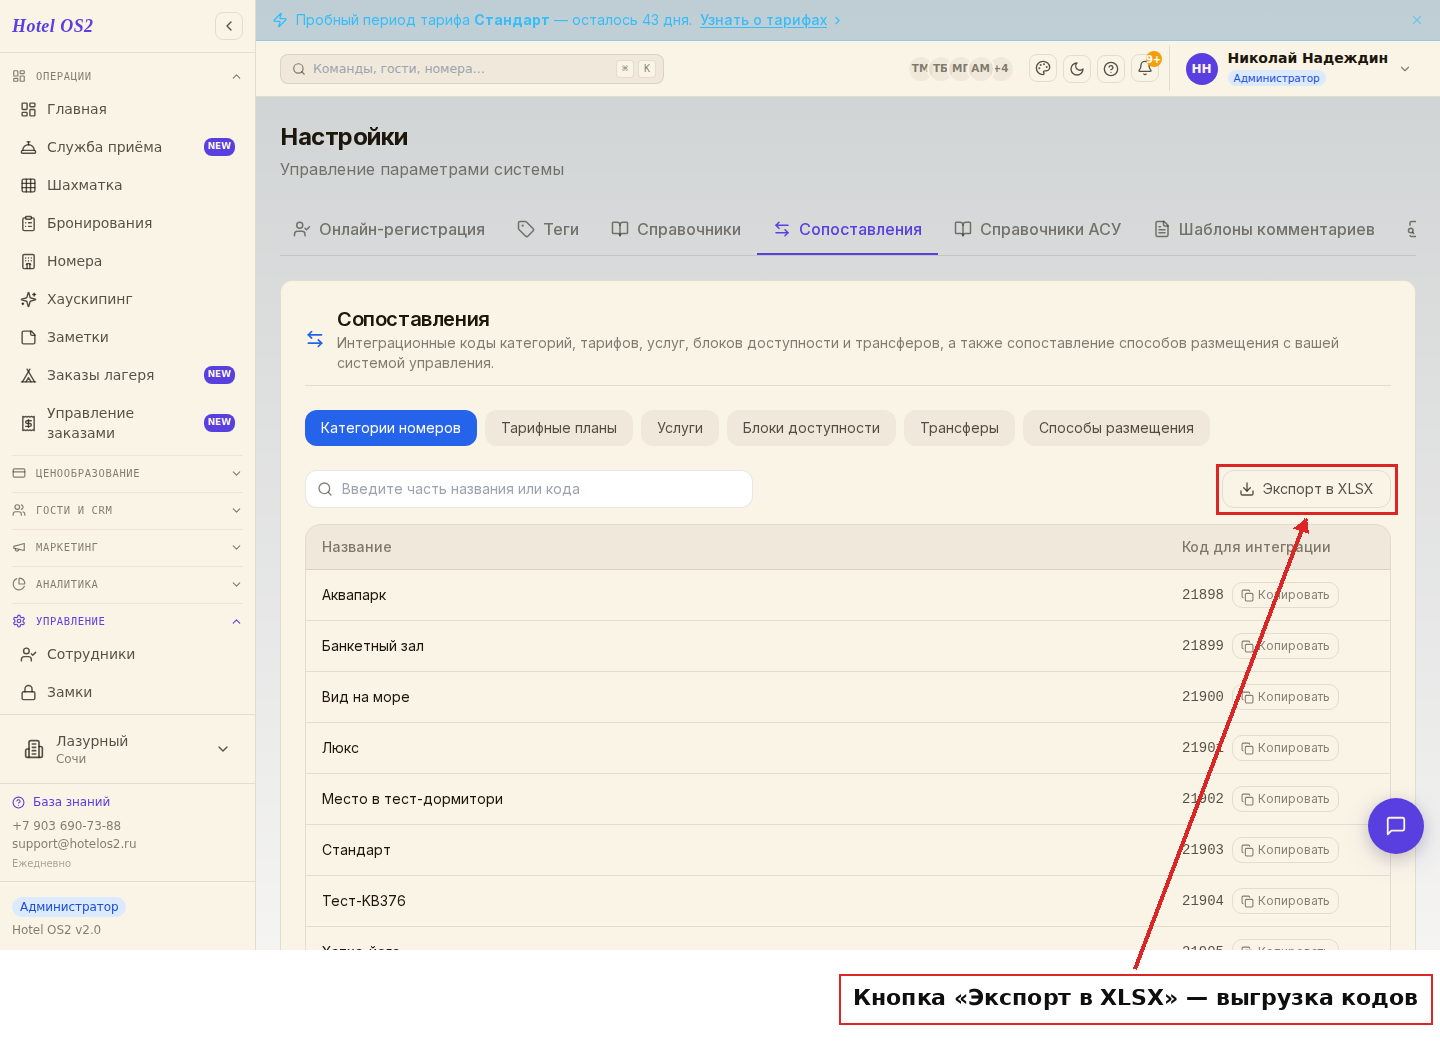The height and width of the screenshot is (1048, 1440).
Task: Collapse the Операции sidebar group
Action: 127,76
